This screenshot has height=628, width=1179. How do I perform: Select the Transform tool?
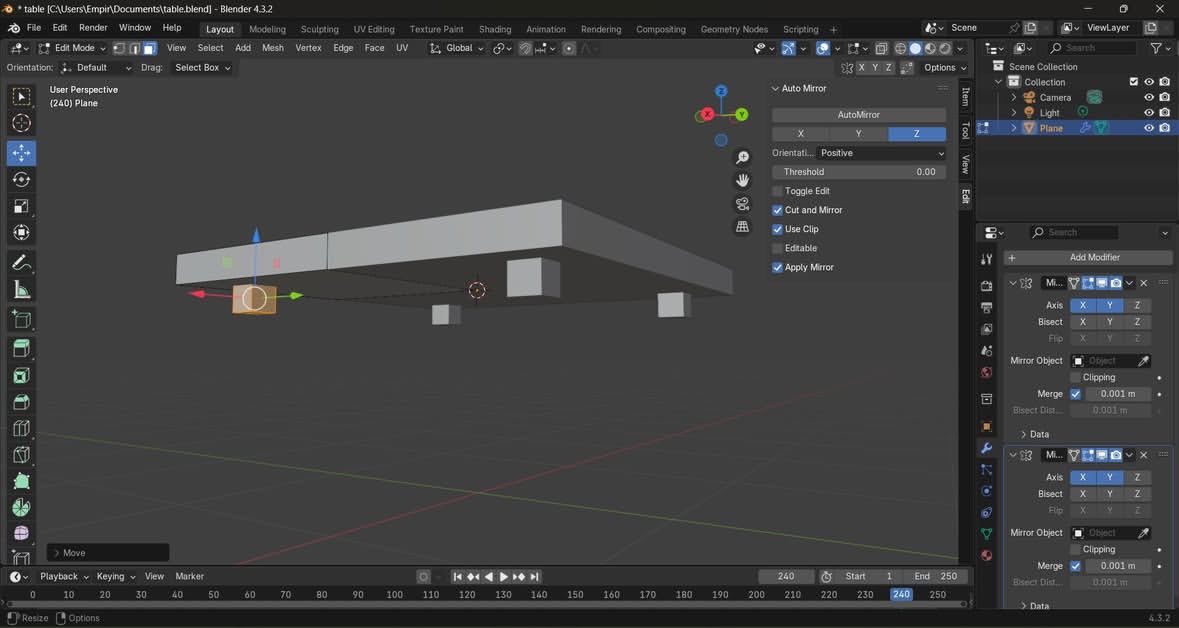pyautogui.click(x=21, y=232)
